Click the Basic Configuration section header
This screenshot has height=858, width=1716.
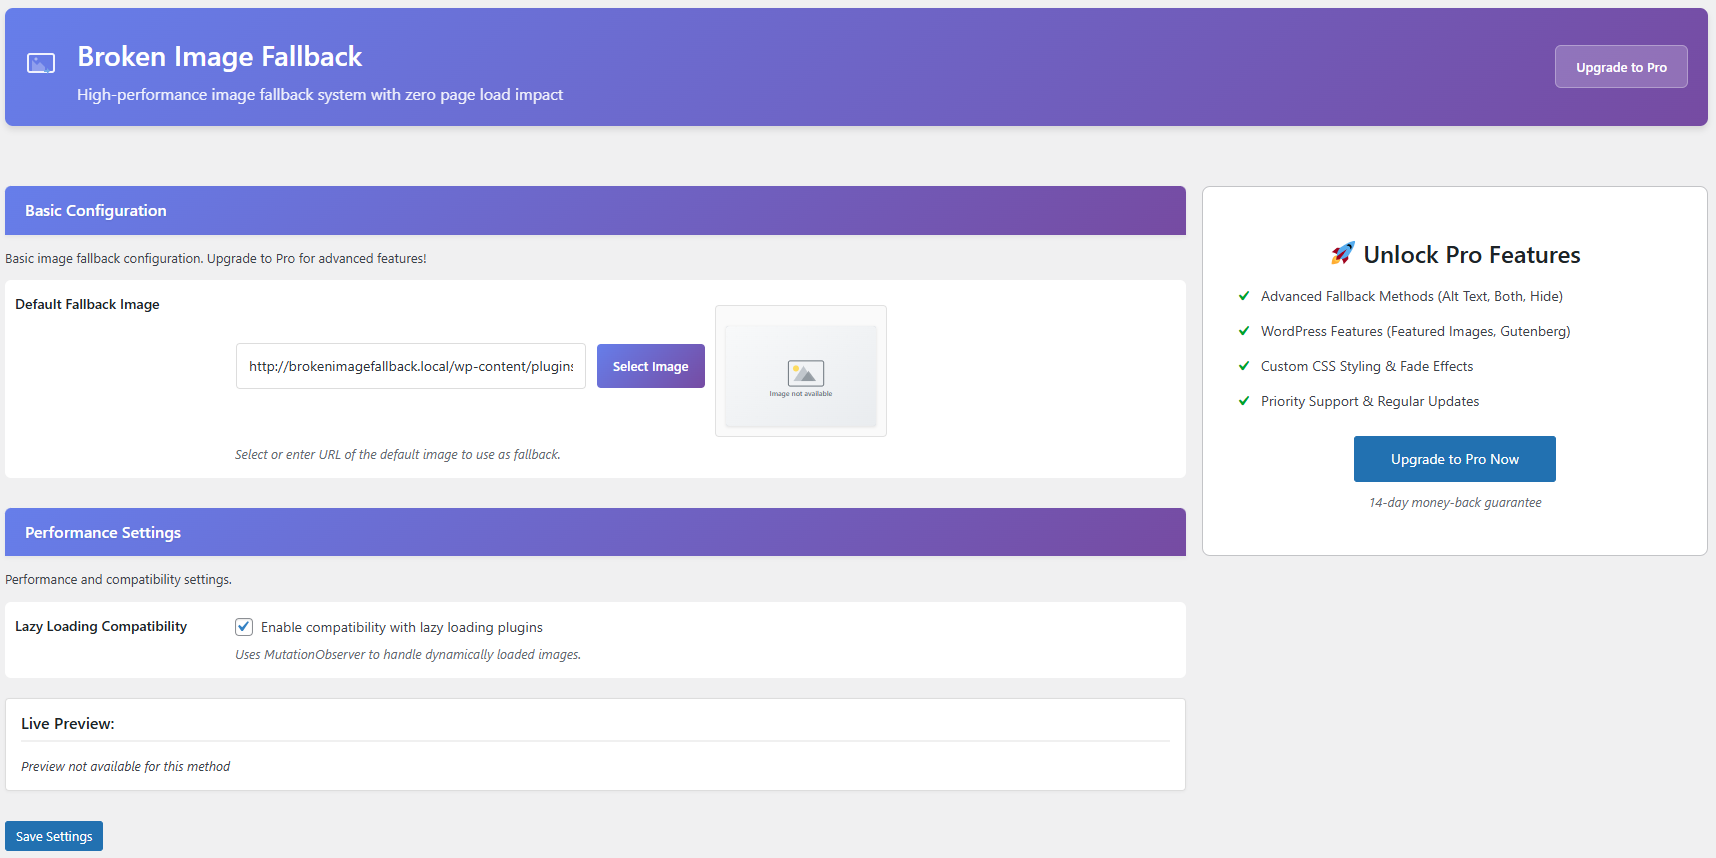point(595,210)
